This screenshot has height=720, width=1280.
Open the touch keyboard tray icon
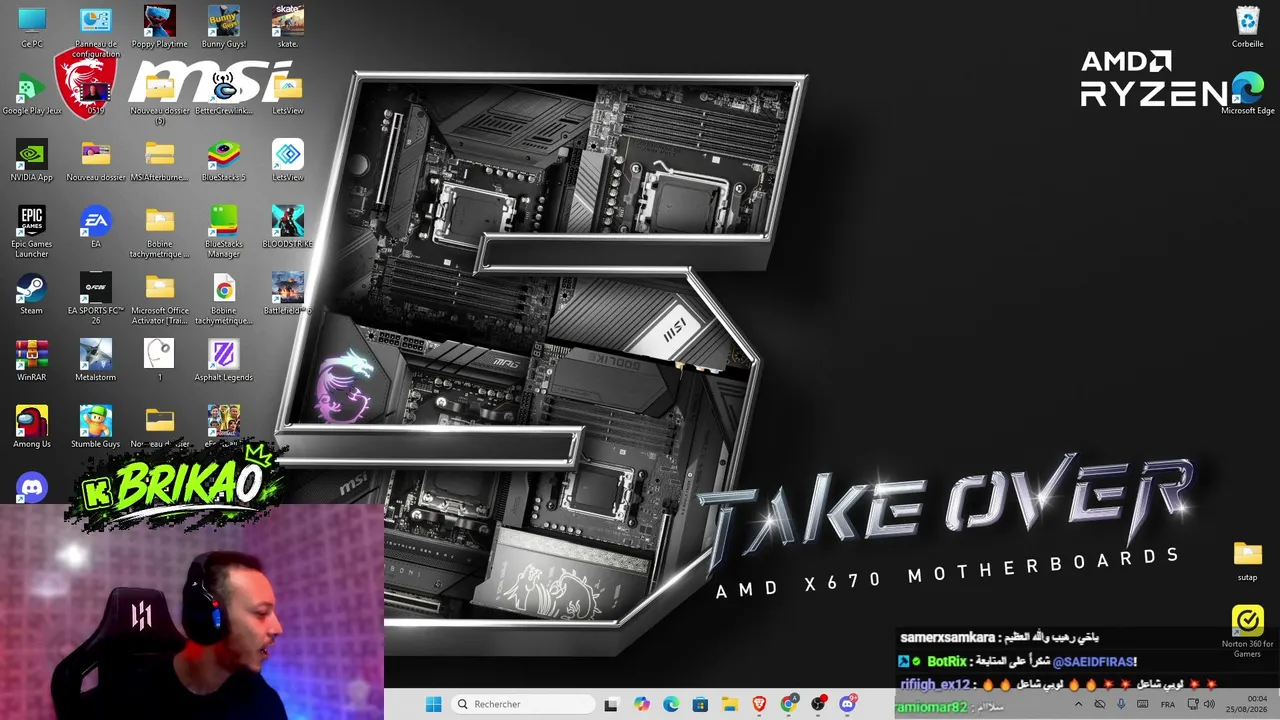[1143, 704]
